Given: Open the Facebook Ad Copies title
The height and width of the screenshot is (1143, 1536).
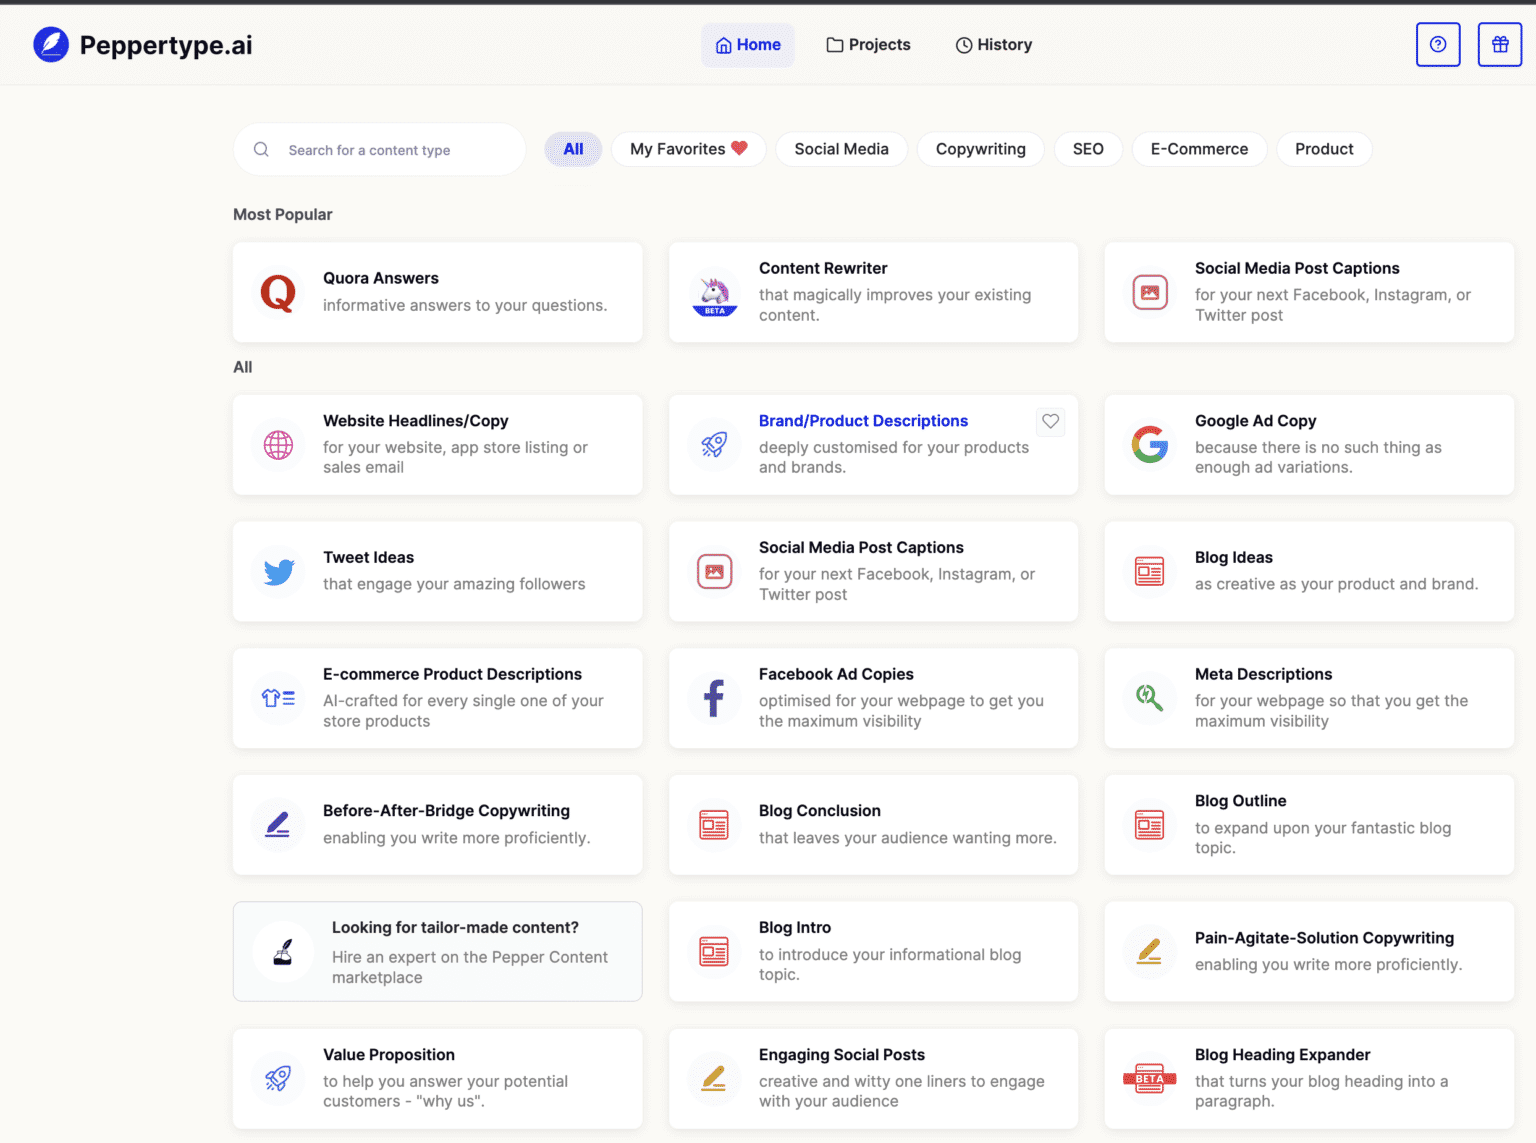Looking at the screenshot, I should [836, 674].
